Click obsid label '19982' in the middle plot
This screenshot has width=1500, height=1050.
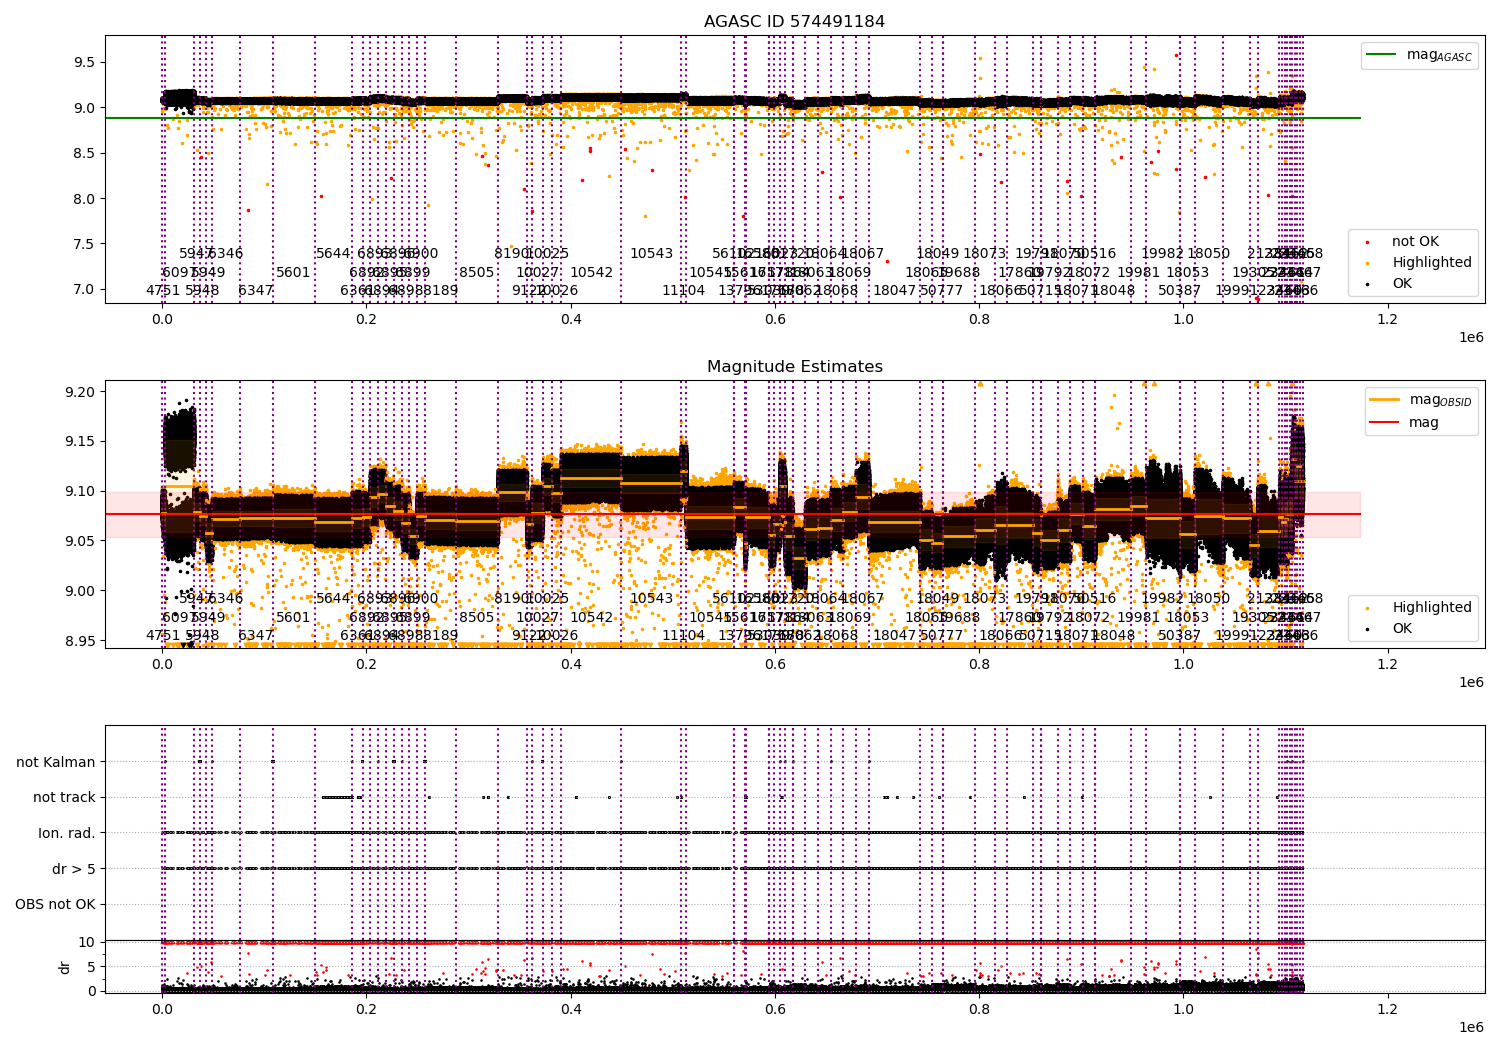point(1162,599)
